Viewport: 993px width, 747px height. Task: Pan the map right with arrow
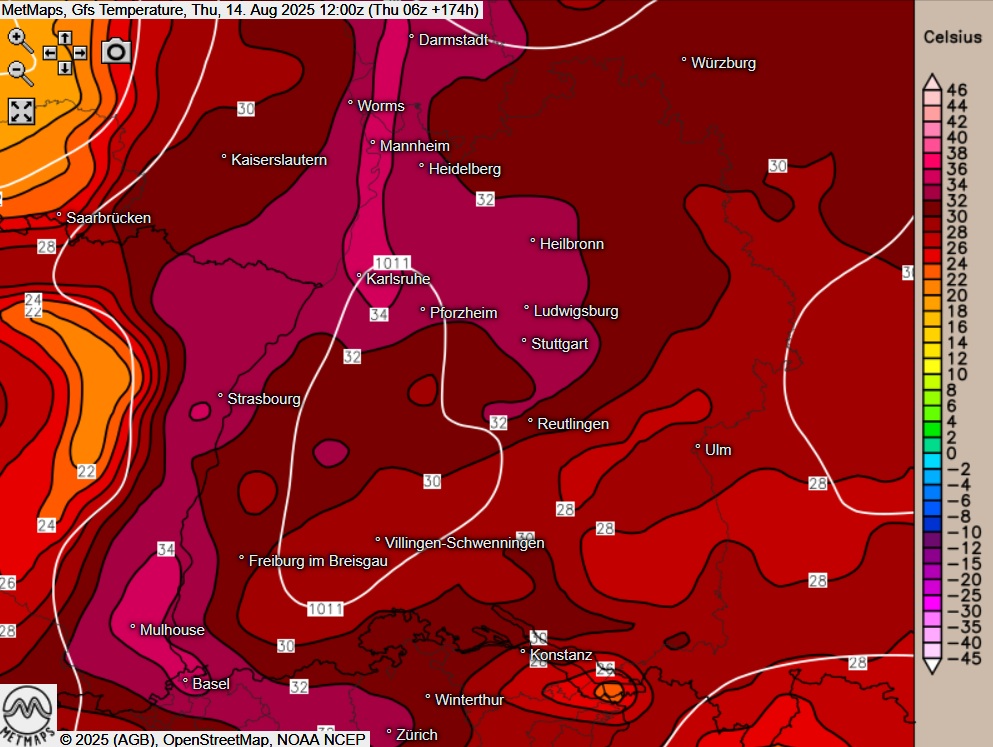click(x=80, y=53)
